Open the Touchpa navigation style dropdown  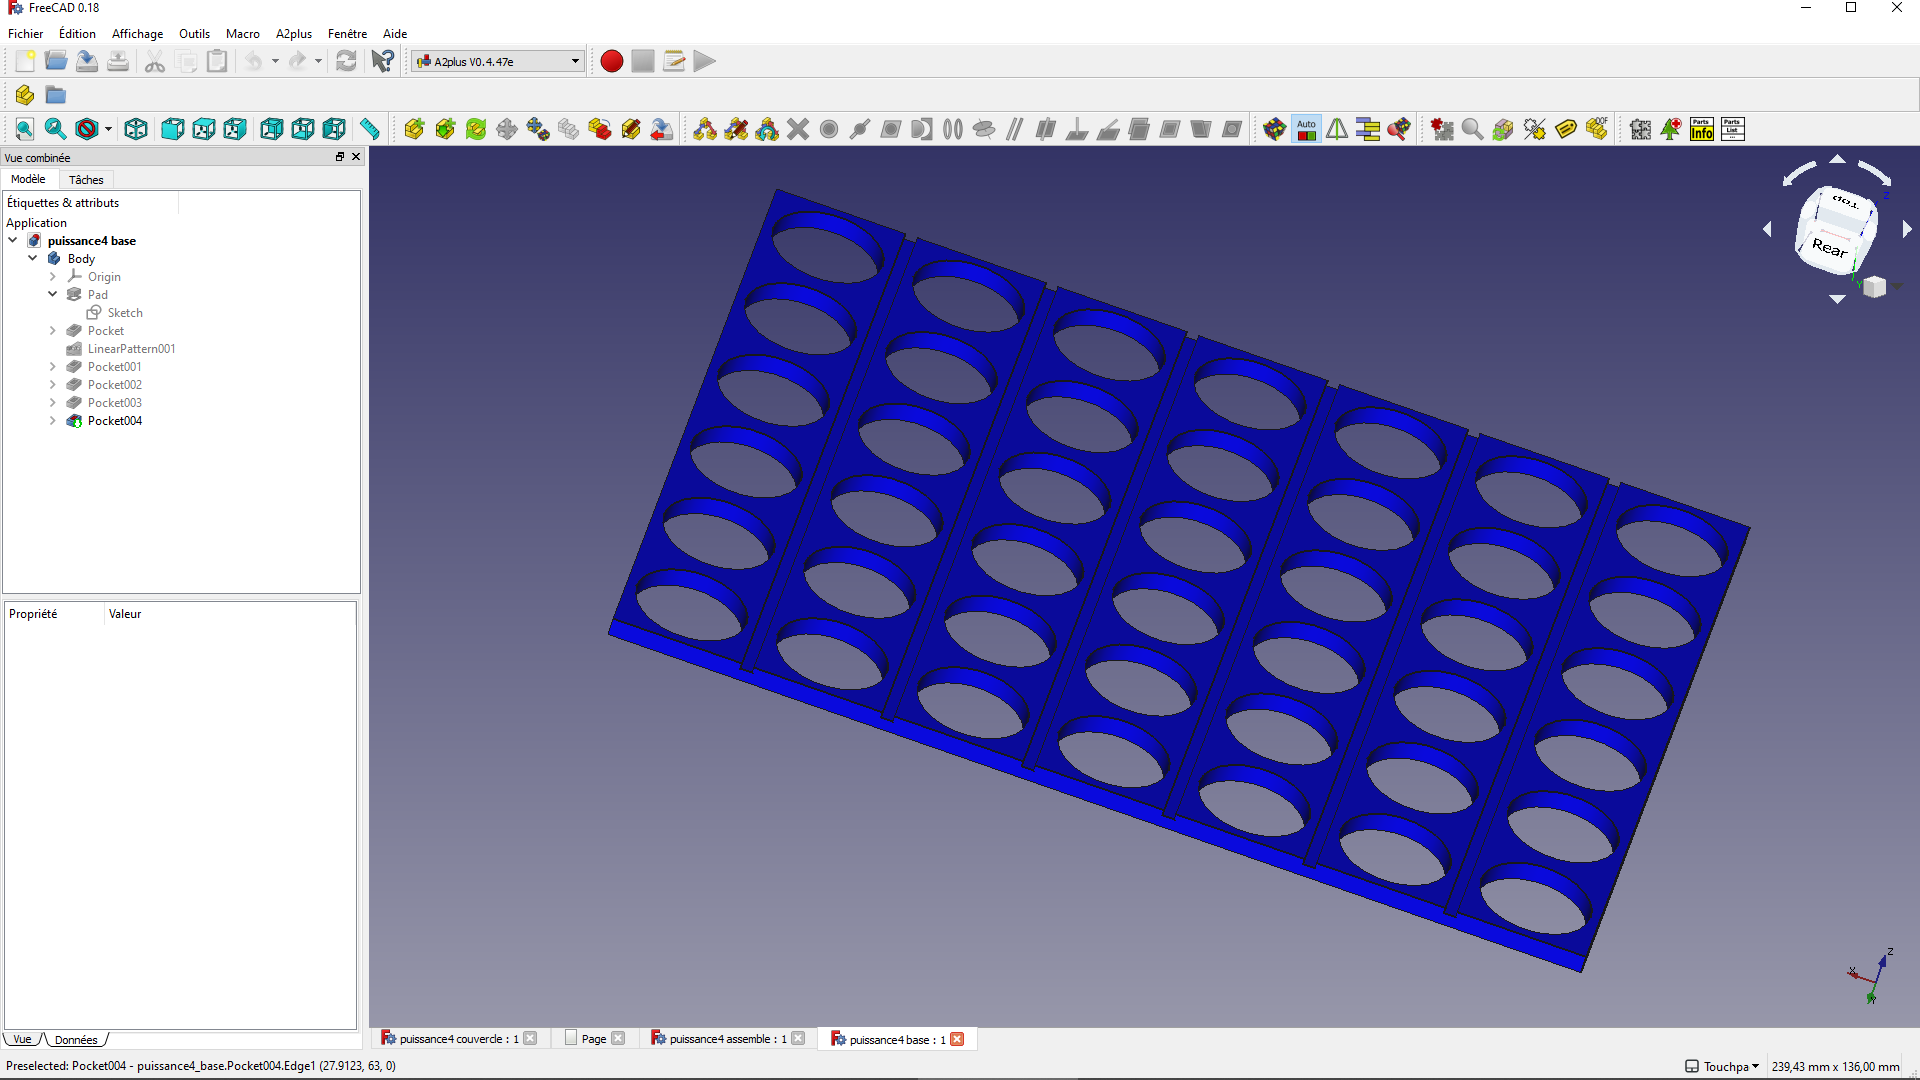pos(1722,1066)
